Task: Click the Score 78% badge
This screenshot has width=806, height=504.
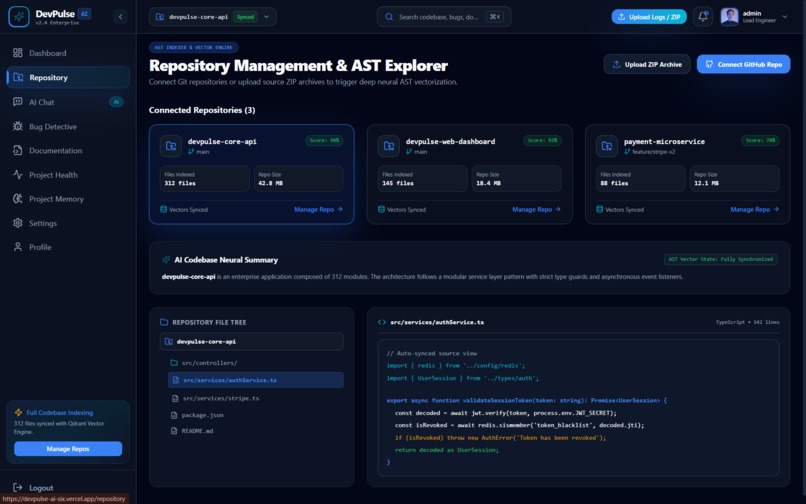Action: tap(760, 140)
